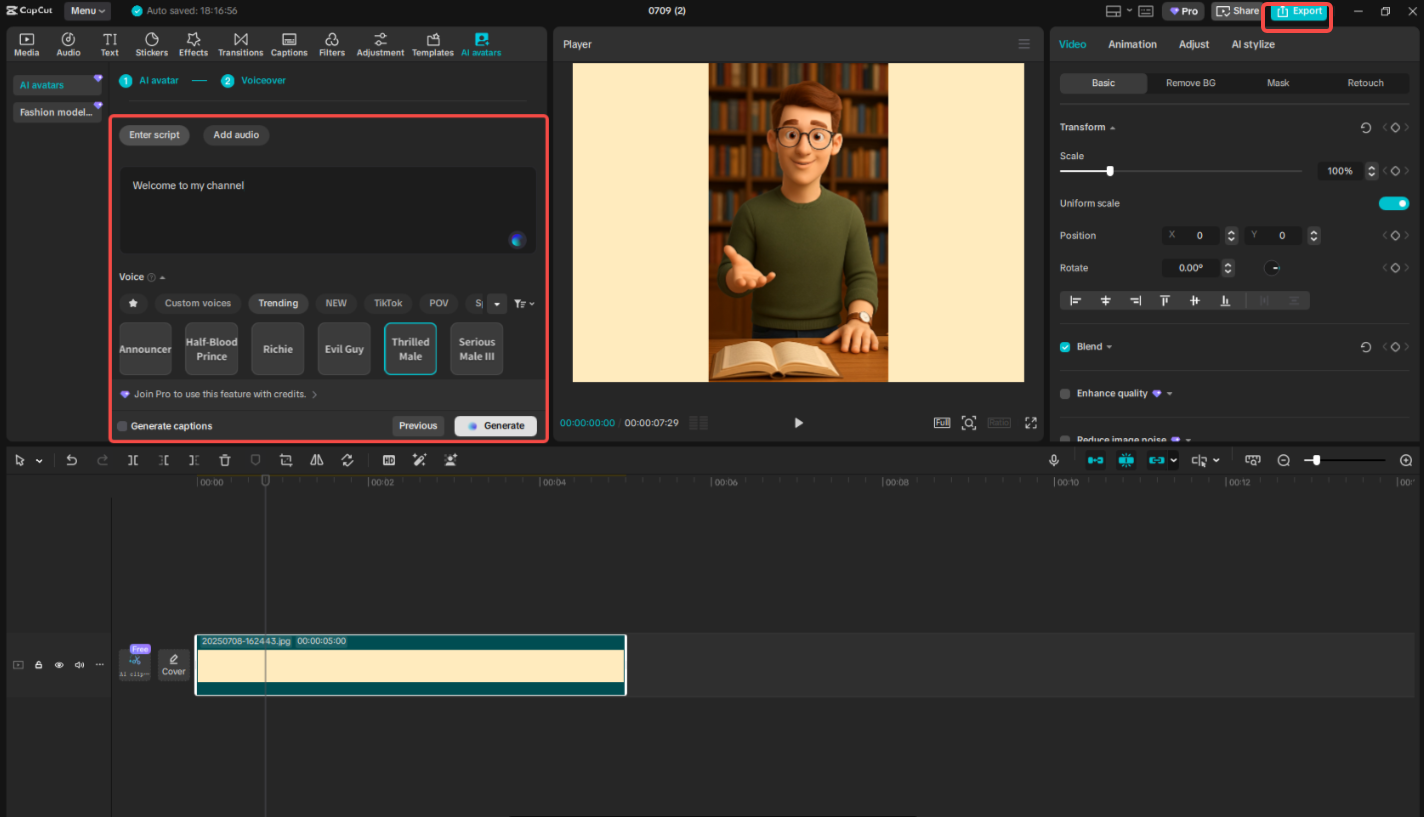Open the Remove BG tab
The image size is (1424, 817).
pyautogui.click(x=1190, y=83)
